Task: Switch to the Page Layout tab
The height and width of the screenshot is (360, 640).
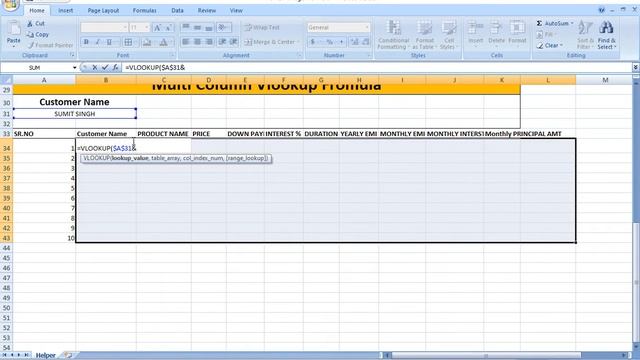Action: (103, 10)
